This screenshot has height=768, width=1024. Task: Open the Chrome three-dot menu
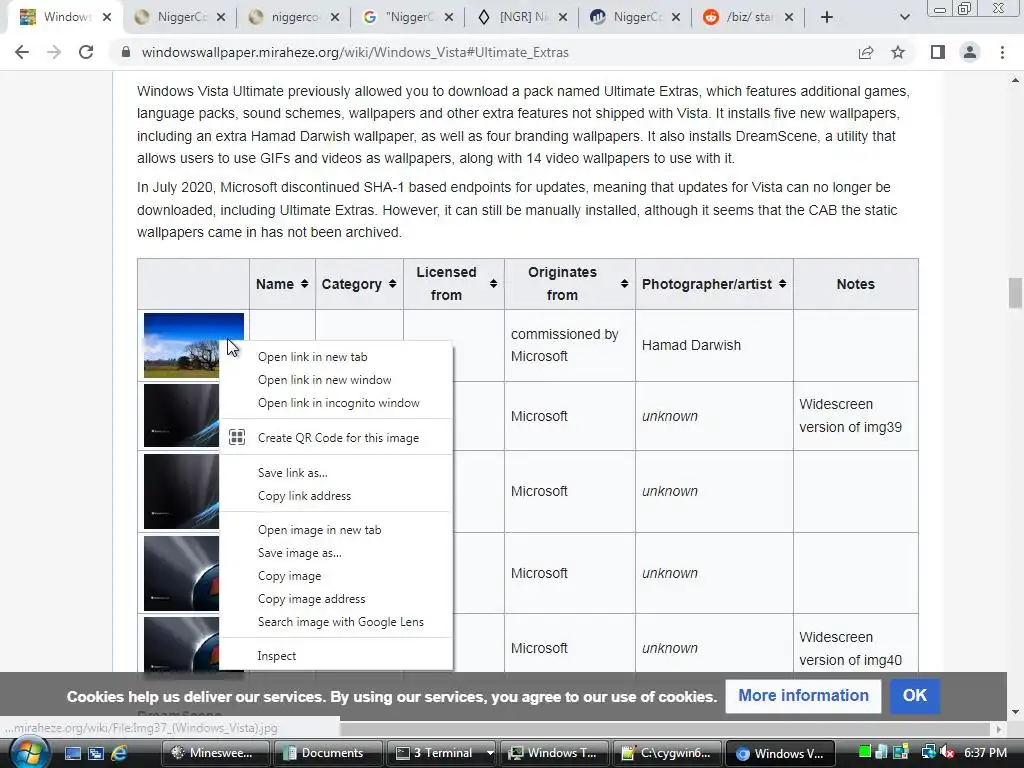1002,52
